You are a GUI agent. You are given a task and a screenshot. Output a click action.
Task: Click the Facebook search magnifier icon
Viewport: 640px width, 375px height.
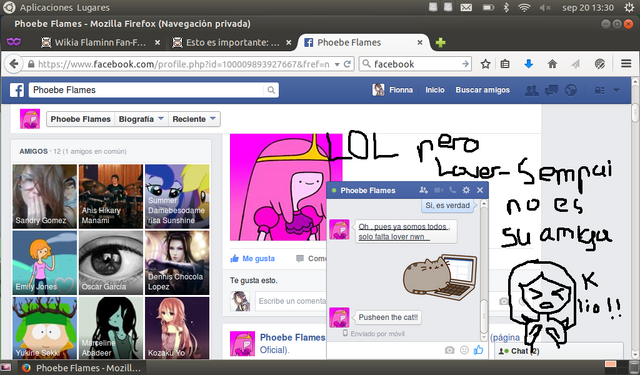[x=271, y=90]
